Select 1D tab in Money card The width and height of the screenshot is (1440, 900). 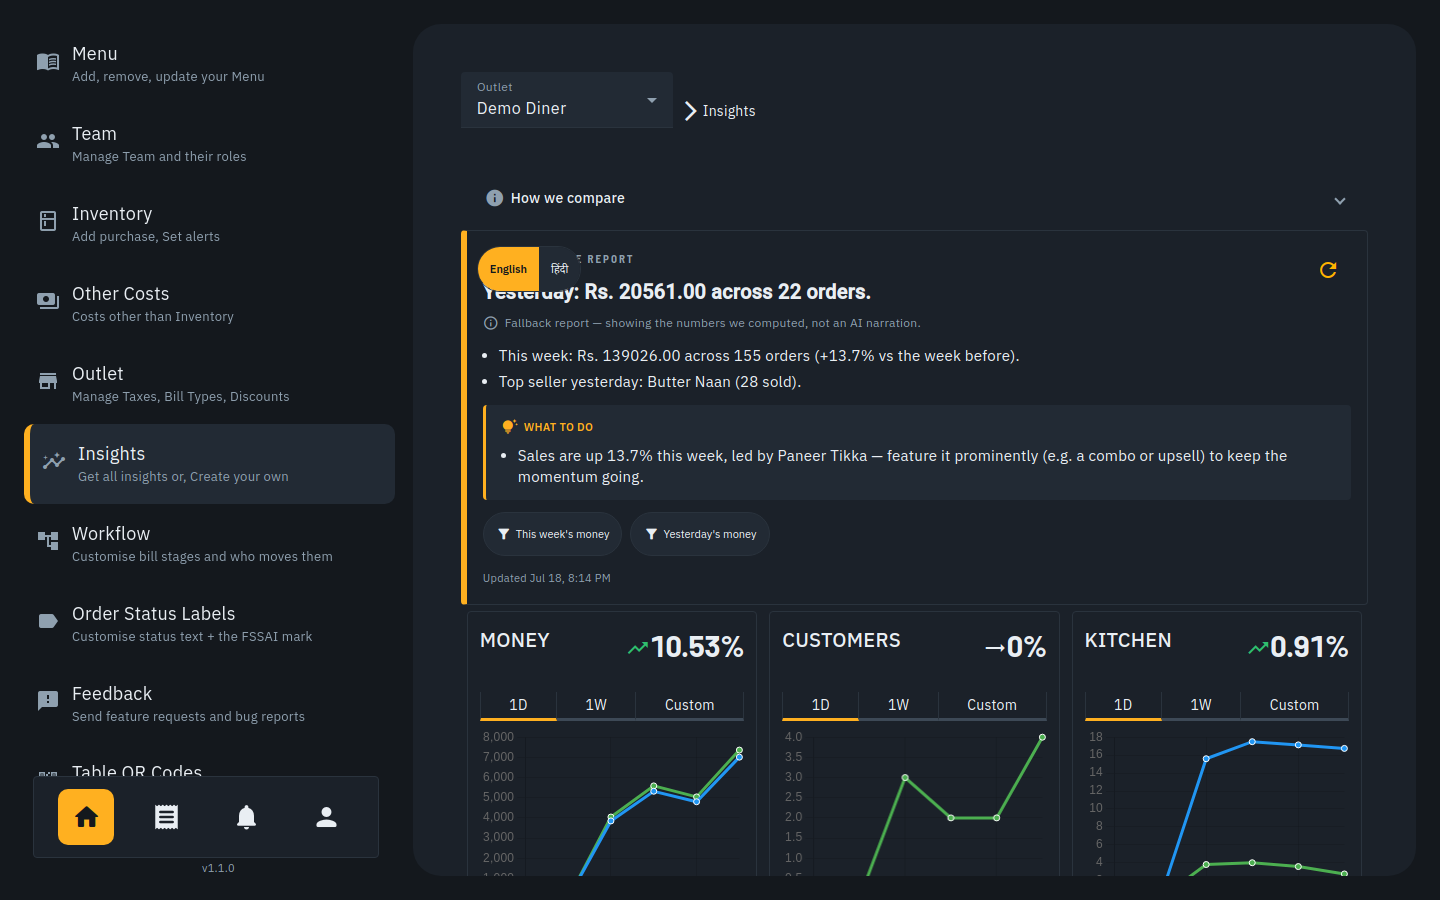click(x=518, y=705)
